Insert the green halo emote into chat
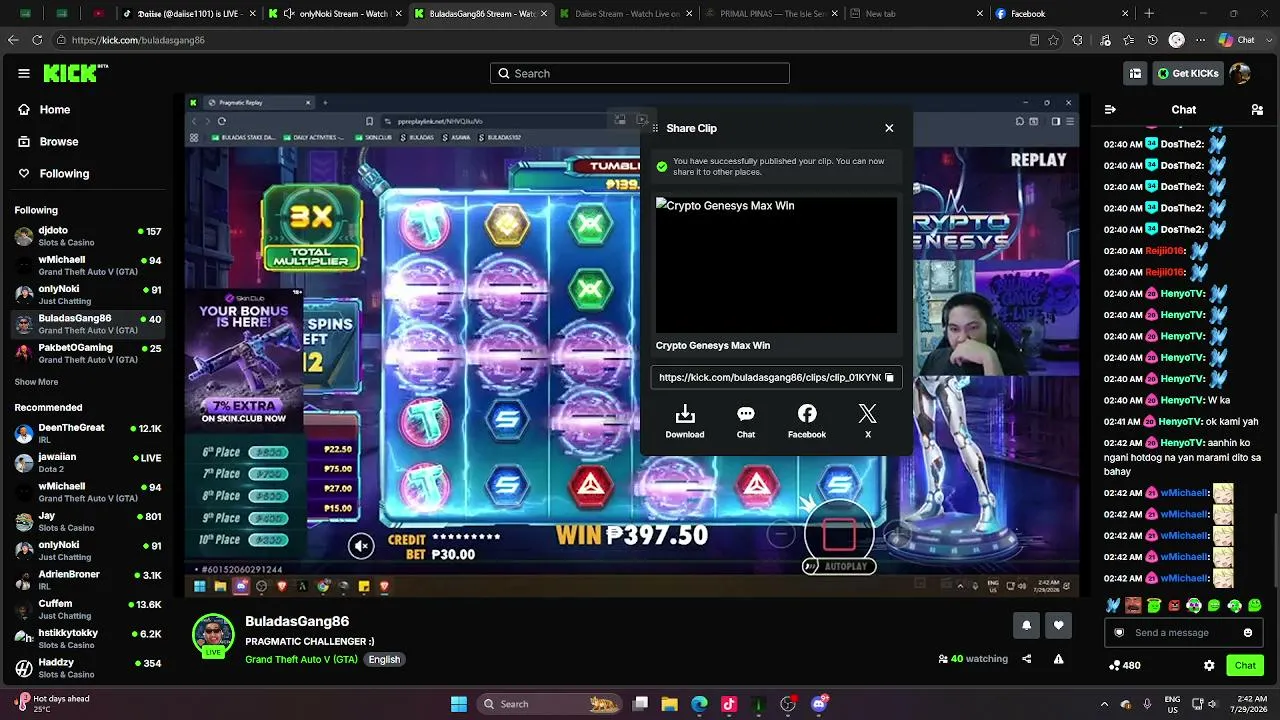The image size is (1280, 720). click(x=1153, y=605)
